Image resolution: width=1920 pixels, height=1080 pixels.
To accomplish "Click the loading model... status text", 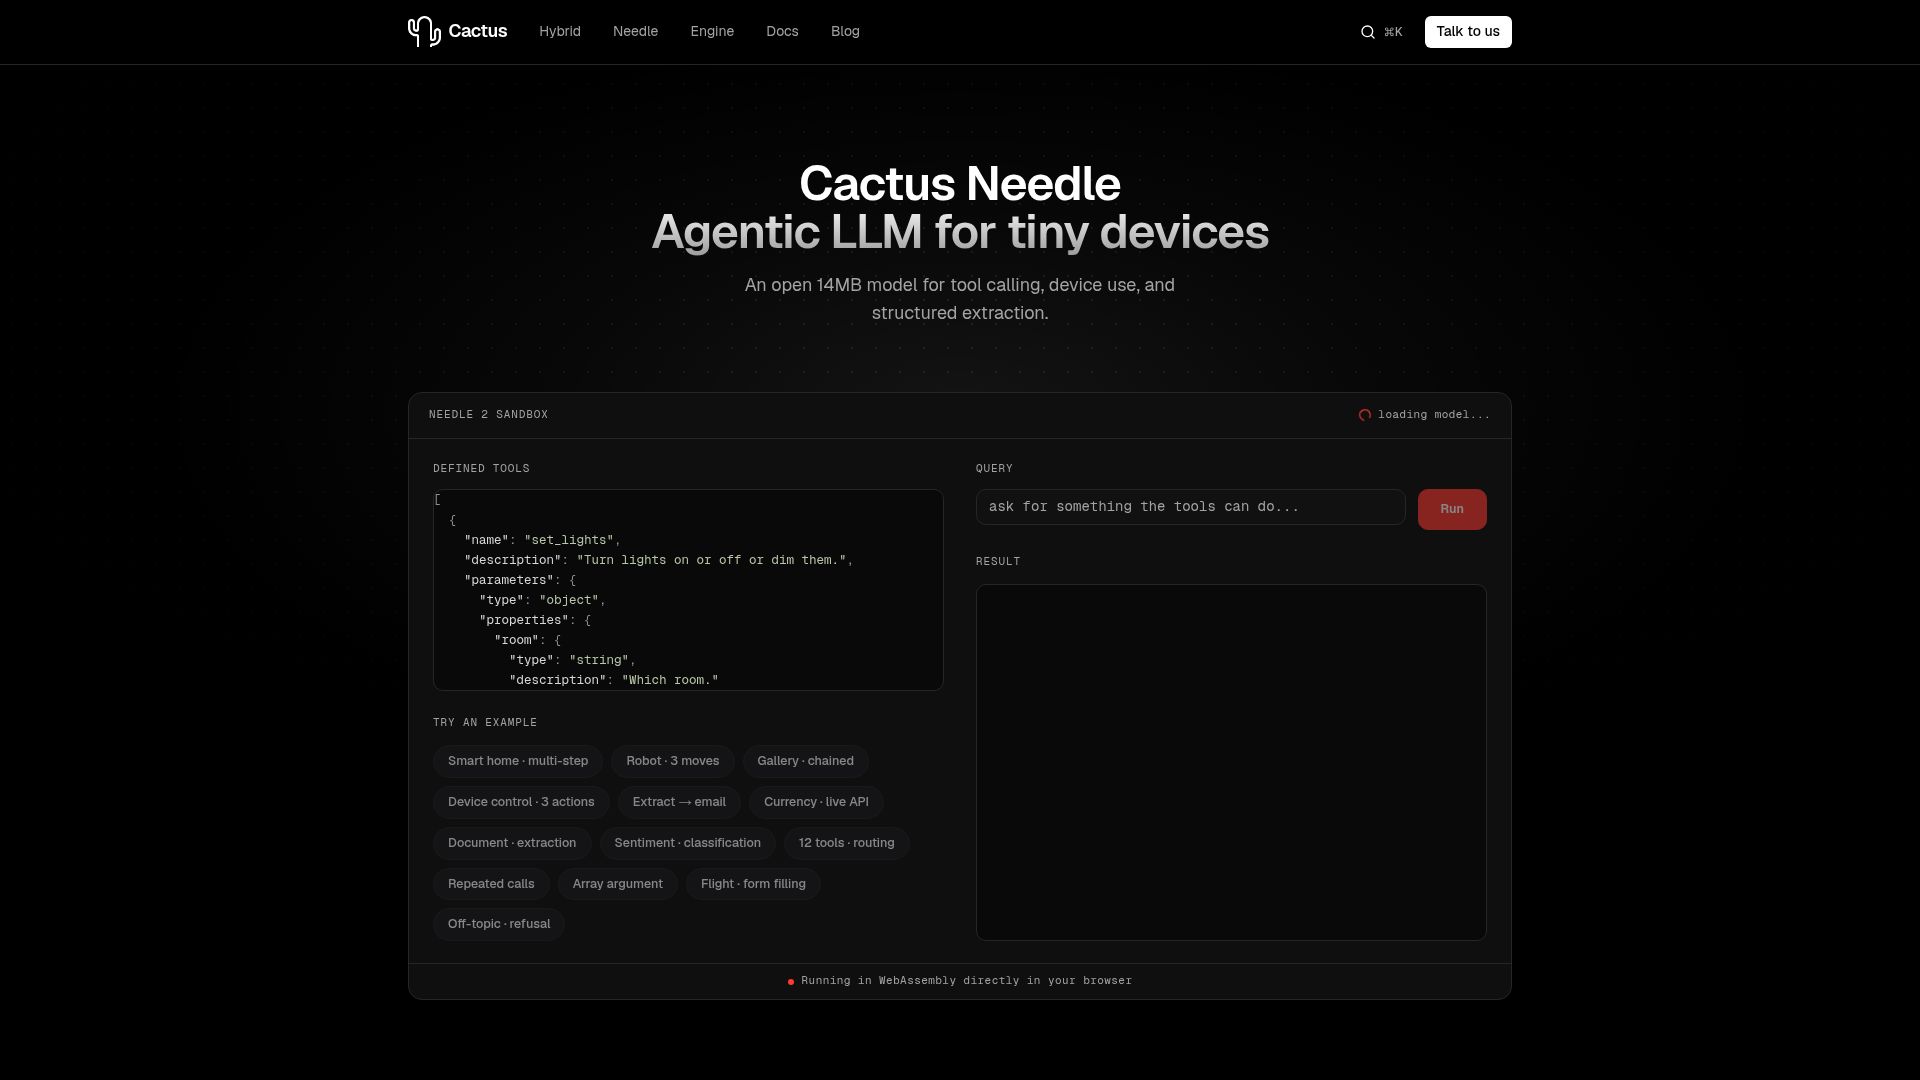I will (1434, 415).
